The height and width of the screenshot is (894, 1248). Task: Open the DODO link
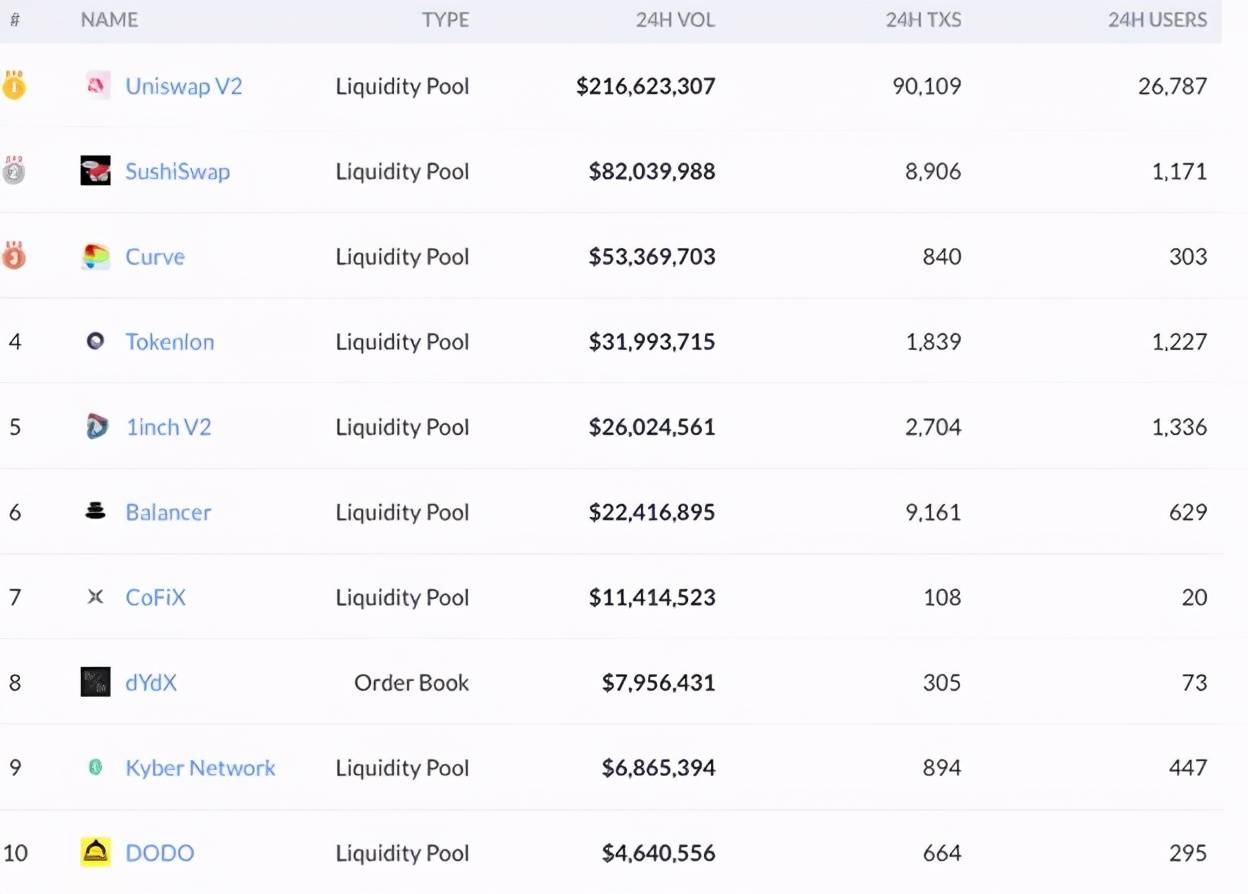(x=160, y=853)
